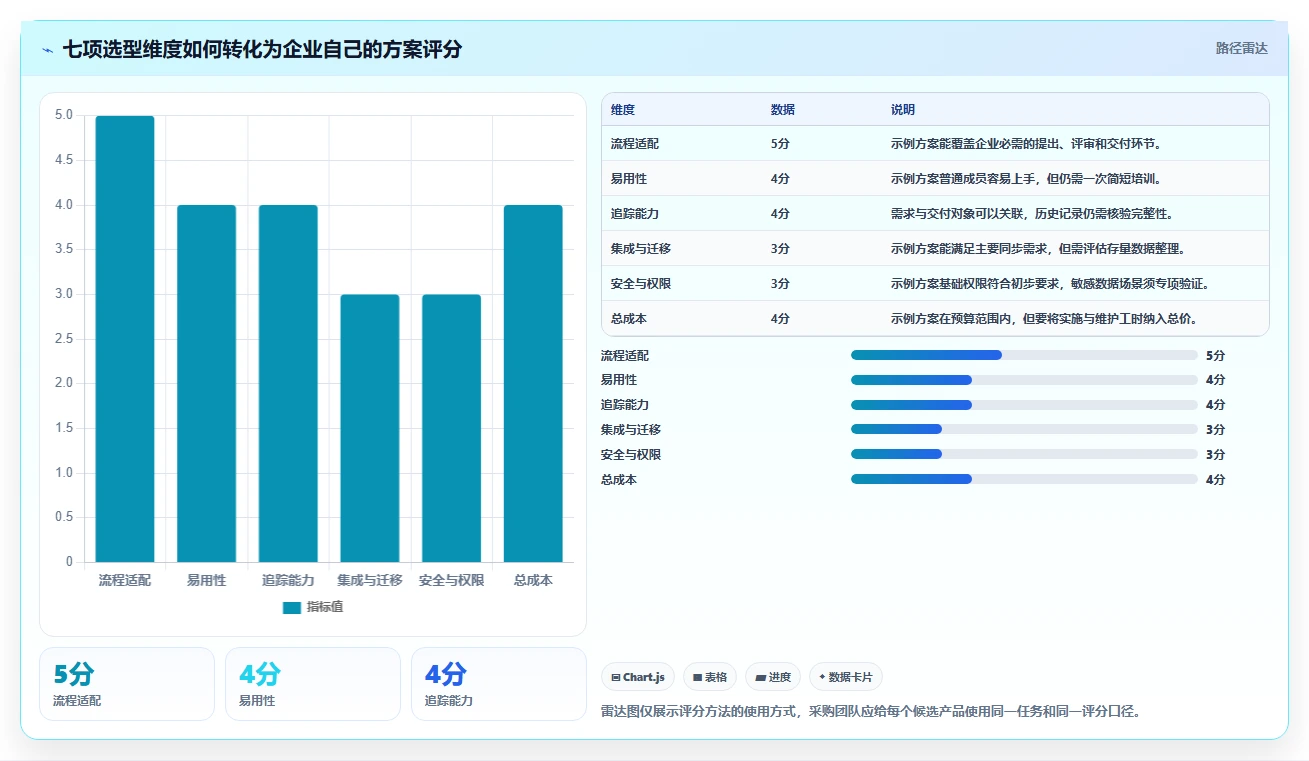Screen dimensions: 1309x761
Task: Click the description mentioning 历史记录仍需核验完整性
Action: (1032, 214)
